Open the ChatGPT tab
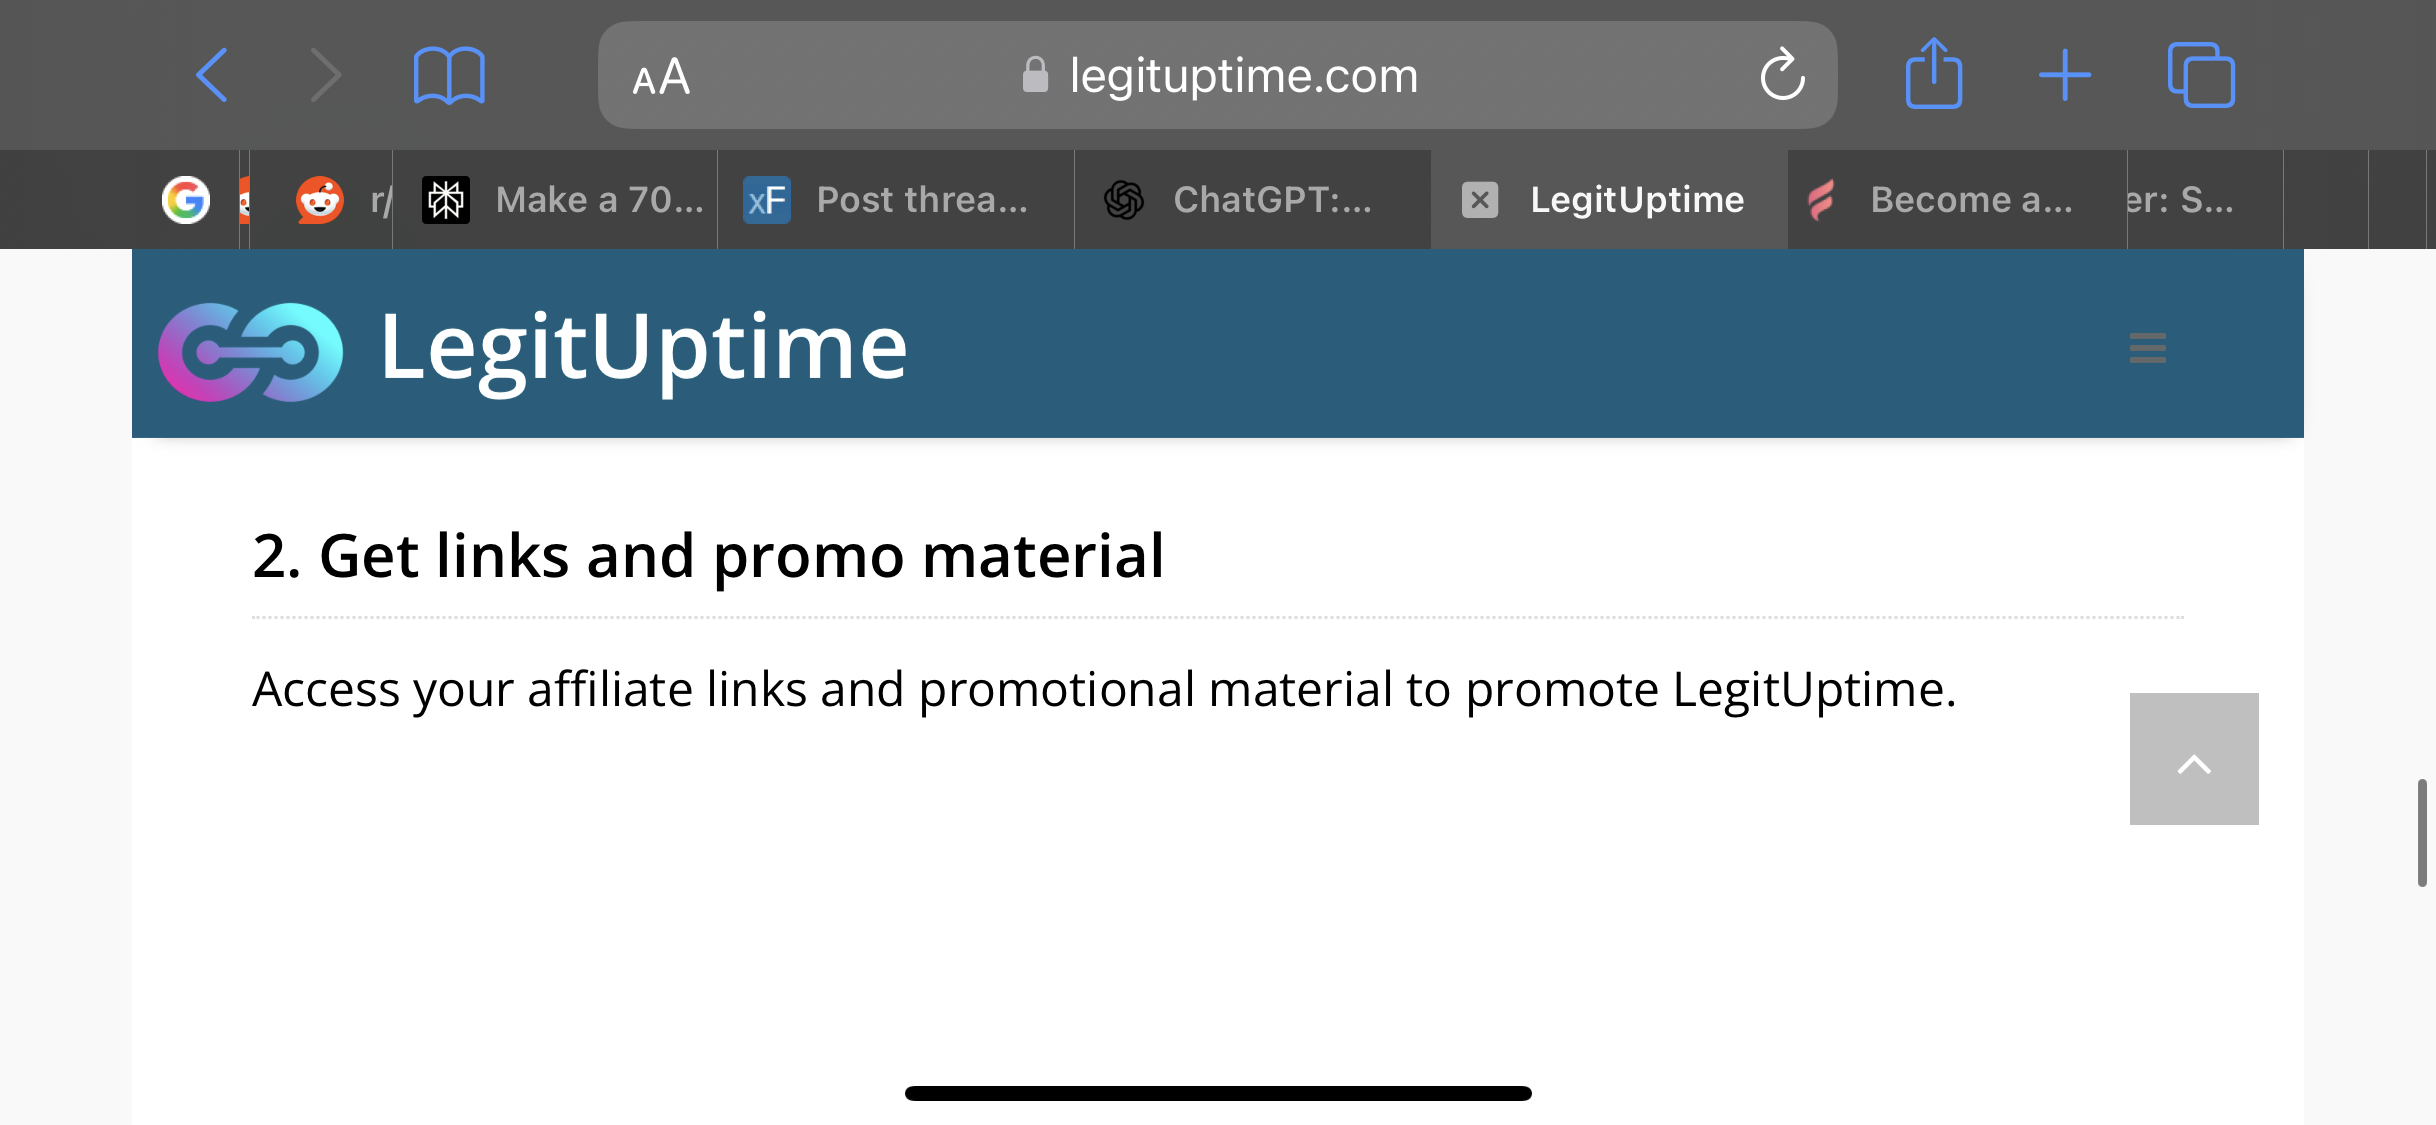2436x1125 pixels. (x=1252, y=200)
